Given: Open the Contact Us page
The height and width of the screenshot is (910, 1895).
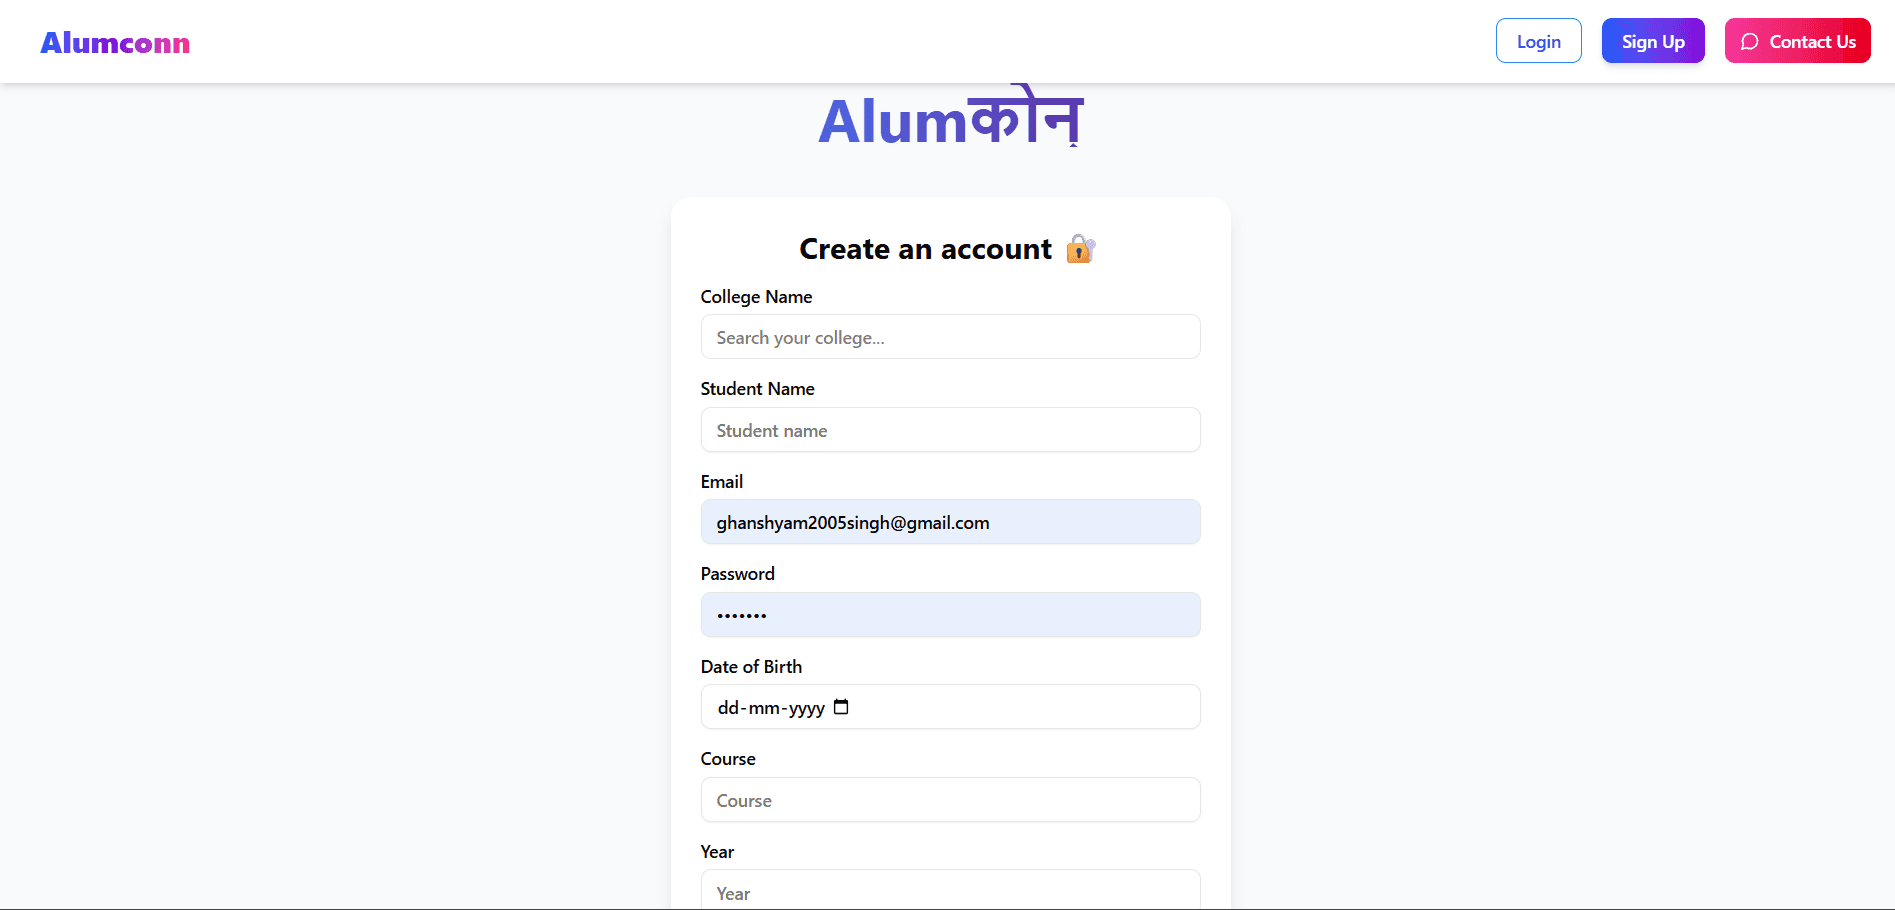Looking at the screenshot, I should [x=1797, y=41].
